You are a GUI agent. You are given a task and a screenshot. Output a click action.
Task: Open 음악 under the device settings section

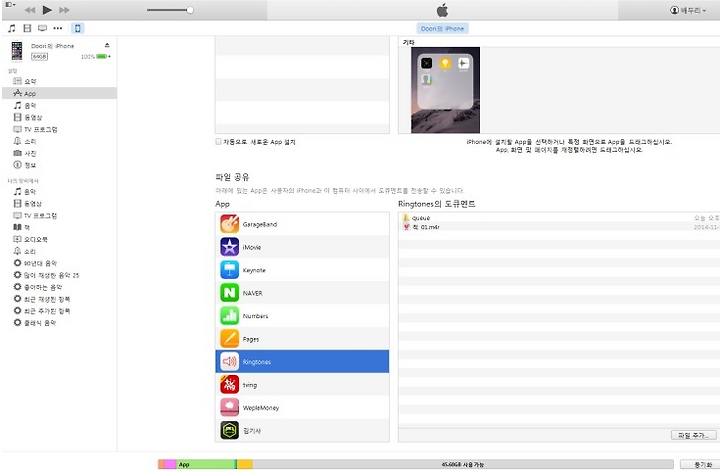[59, 105]
